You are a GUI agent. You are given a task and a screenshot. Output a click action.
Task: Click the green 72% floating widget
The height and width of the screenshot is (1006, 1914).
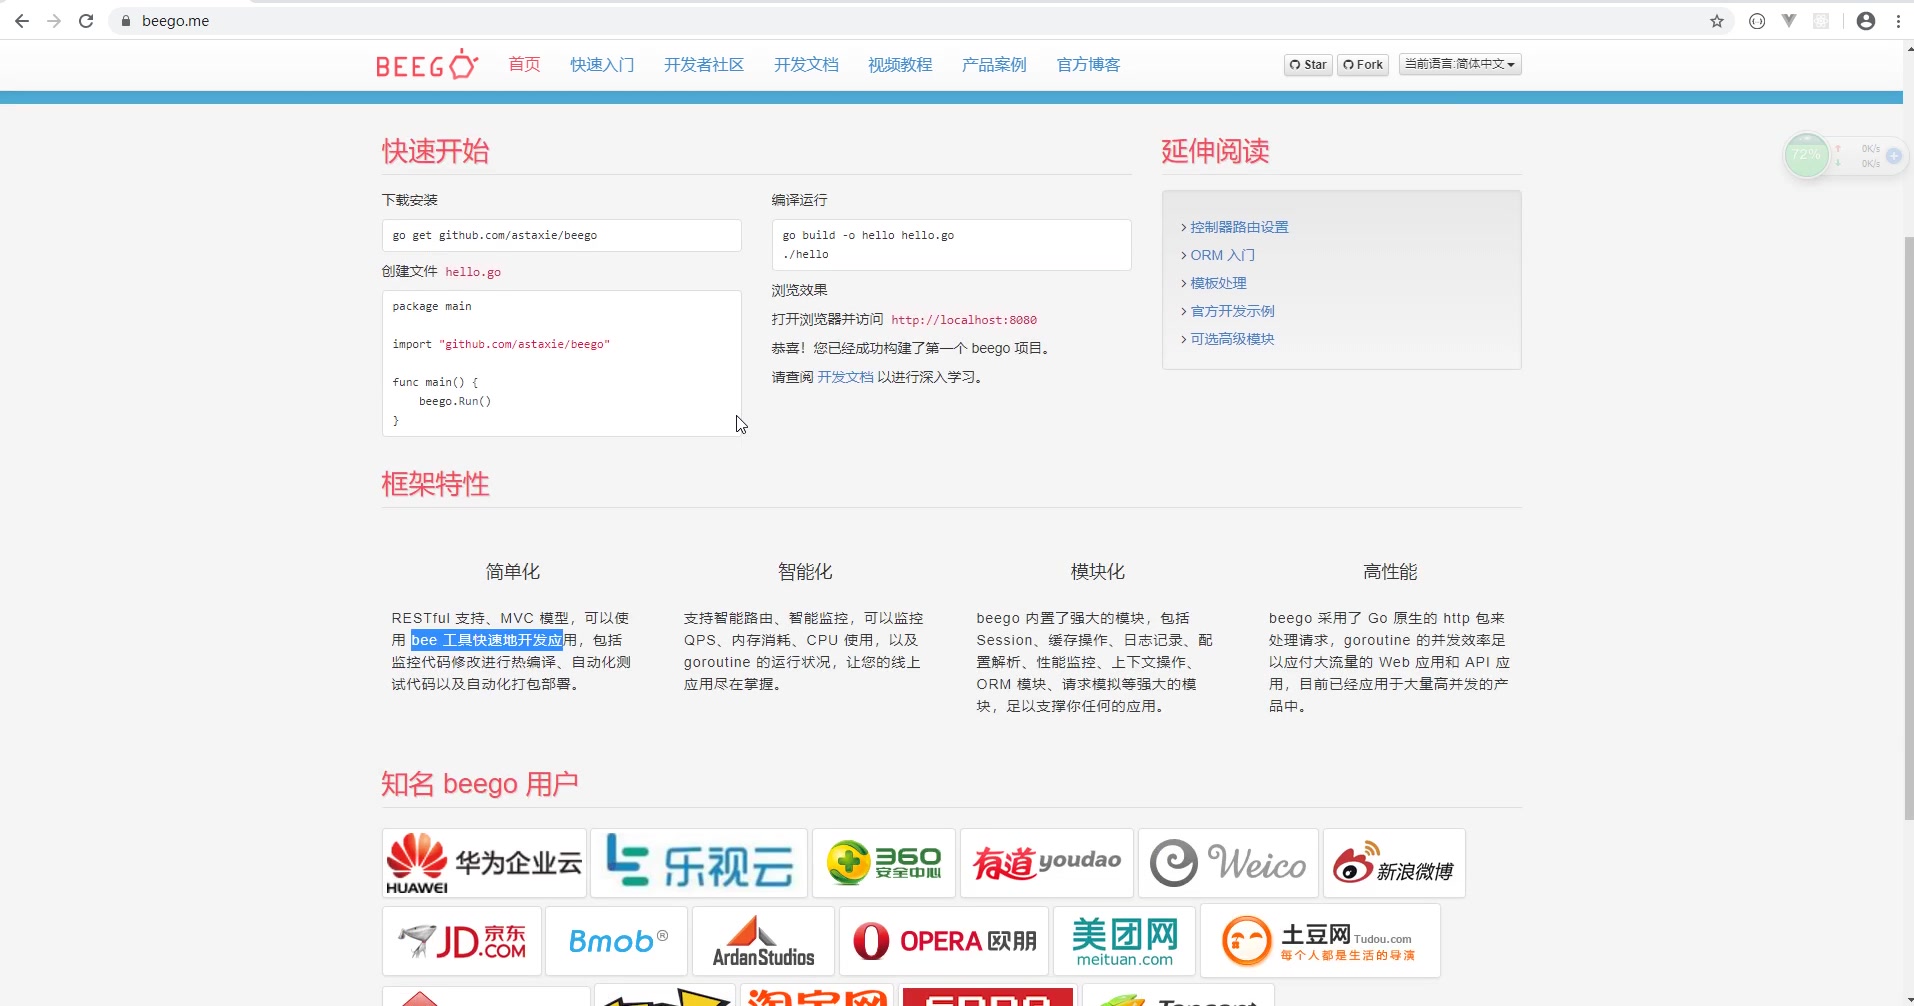pyautogui.click(x=1807, y=155)
